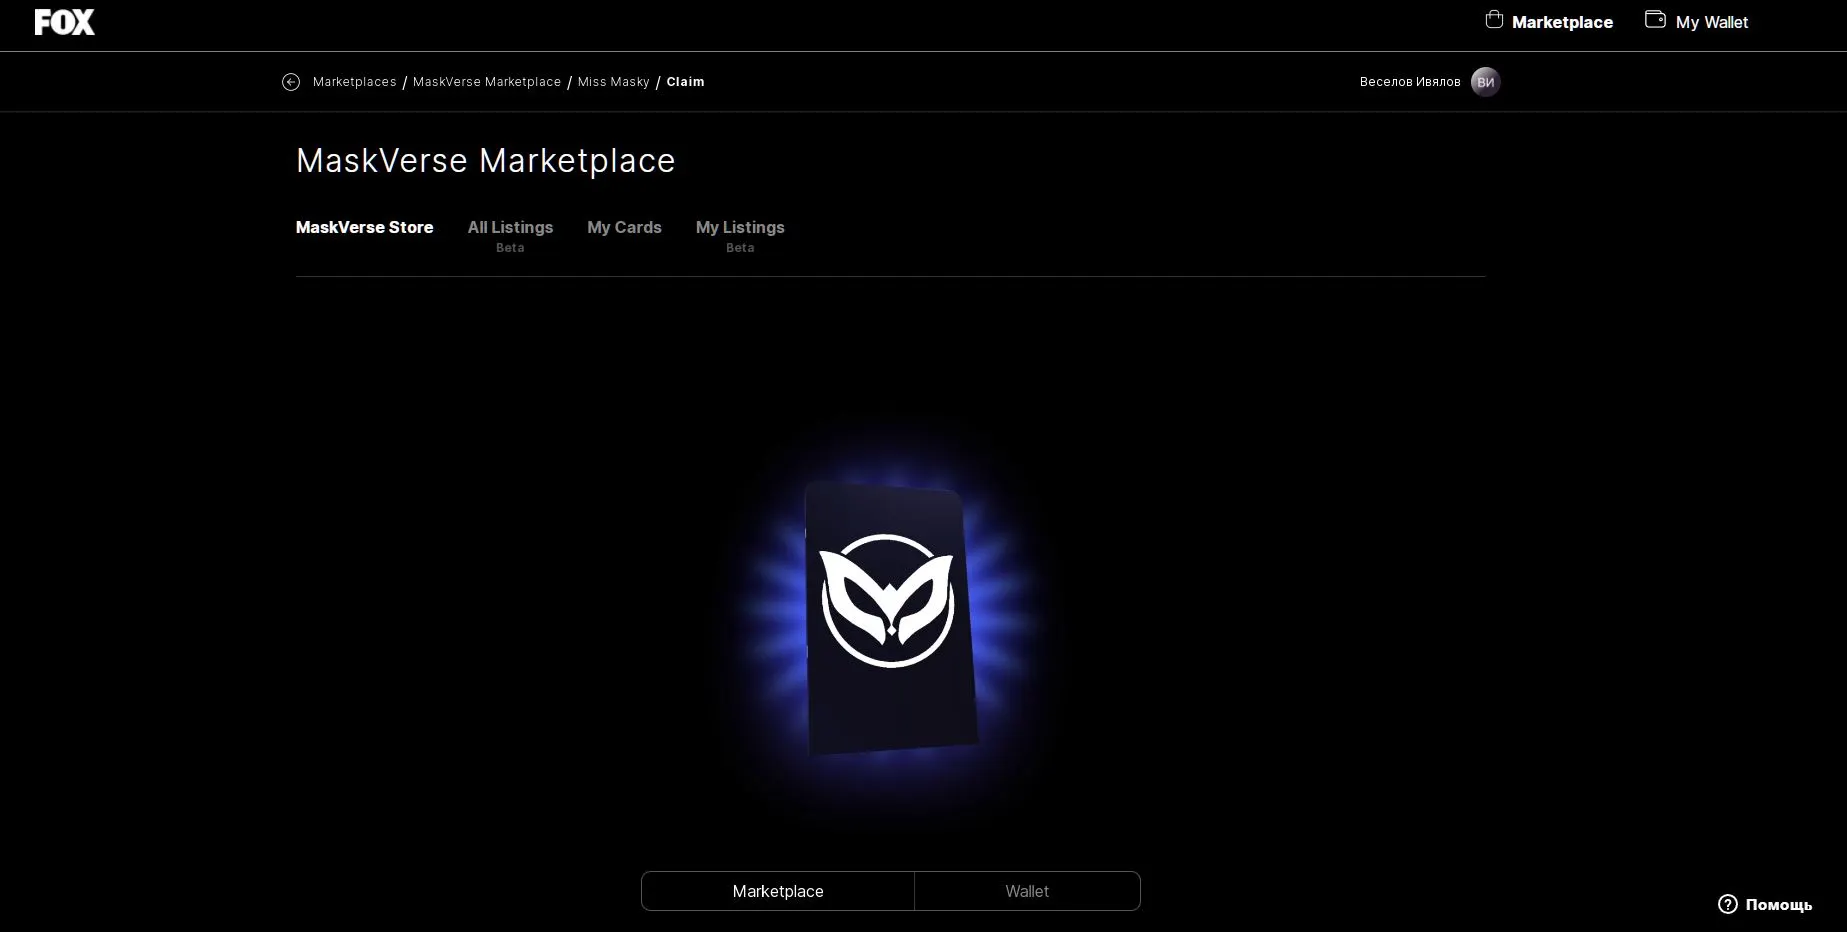The width and height of the screenshot is (1847, 932).
Task: Go to Miss Masky breadcrumb
Action: click(x=614, y=82)
